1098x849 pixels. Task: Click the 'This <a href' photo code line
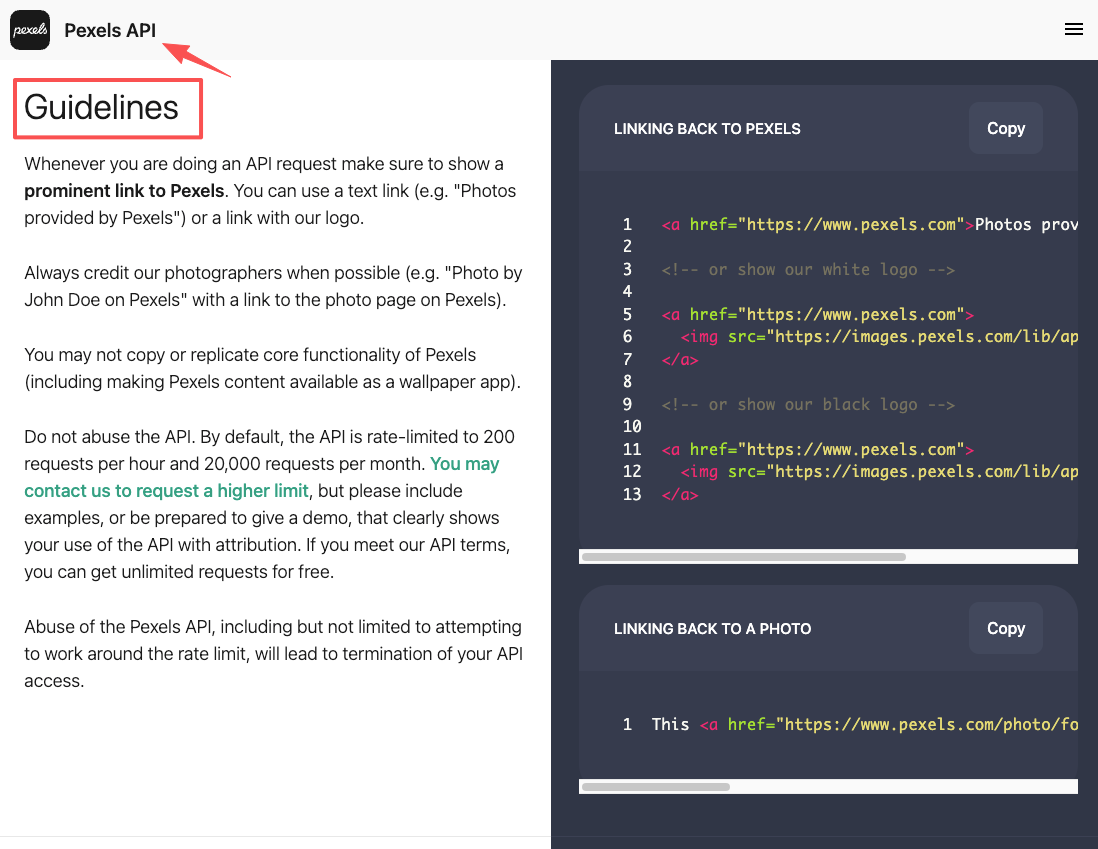[865, 724]
